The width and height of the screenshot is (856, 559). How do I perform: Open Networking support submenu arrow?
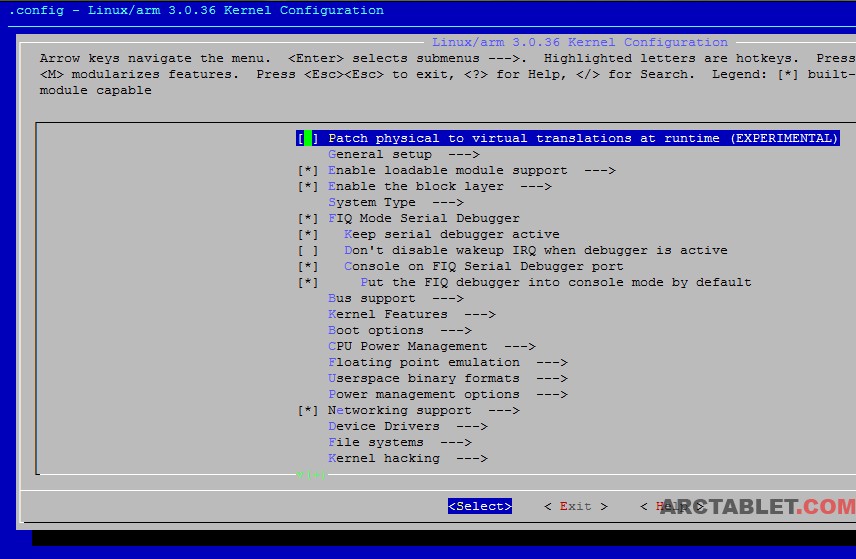coord(504,411)
